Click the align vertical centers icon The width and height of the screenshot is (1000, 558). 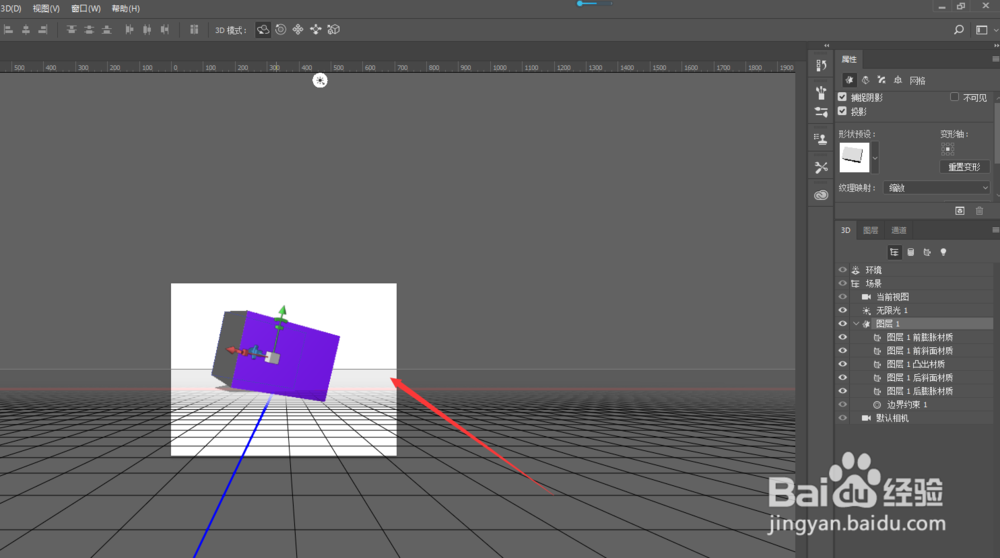click(x=89, y=30)
